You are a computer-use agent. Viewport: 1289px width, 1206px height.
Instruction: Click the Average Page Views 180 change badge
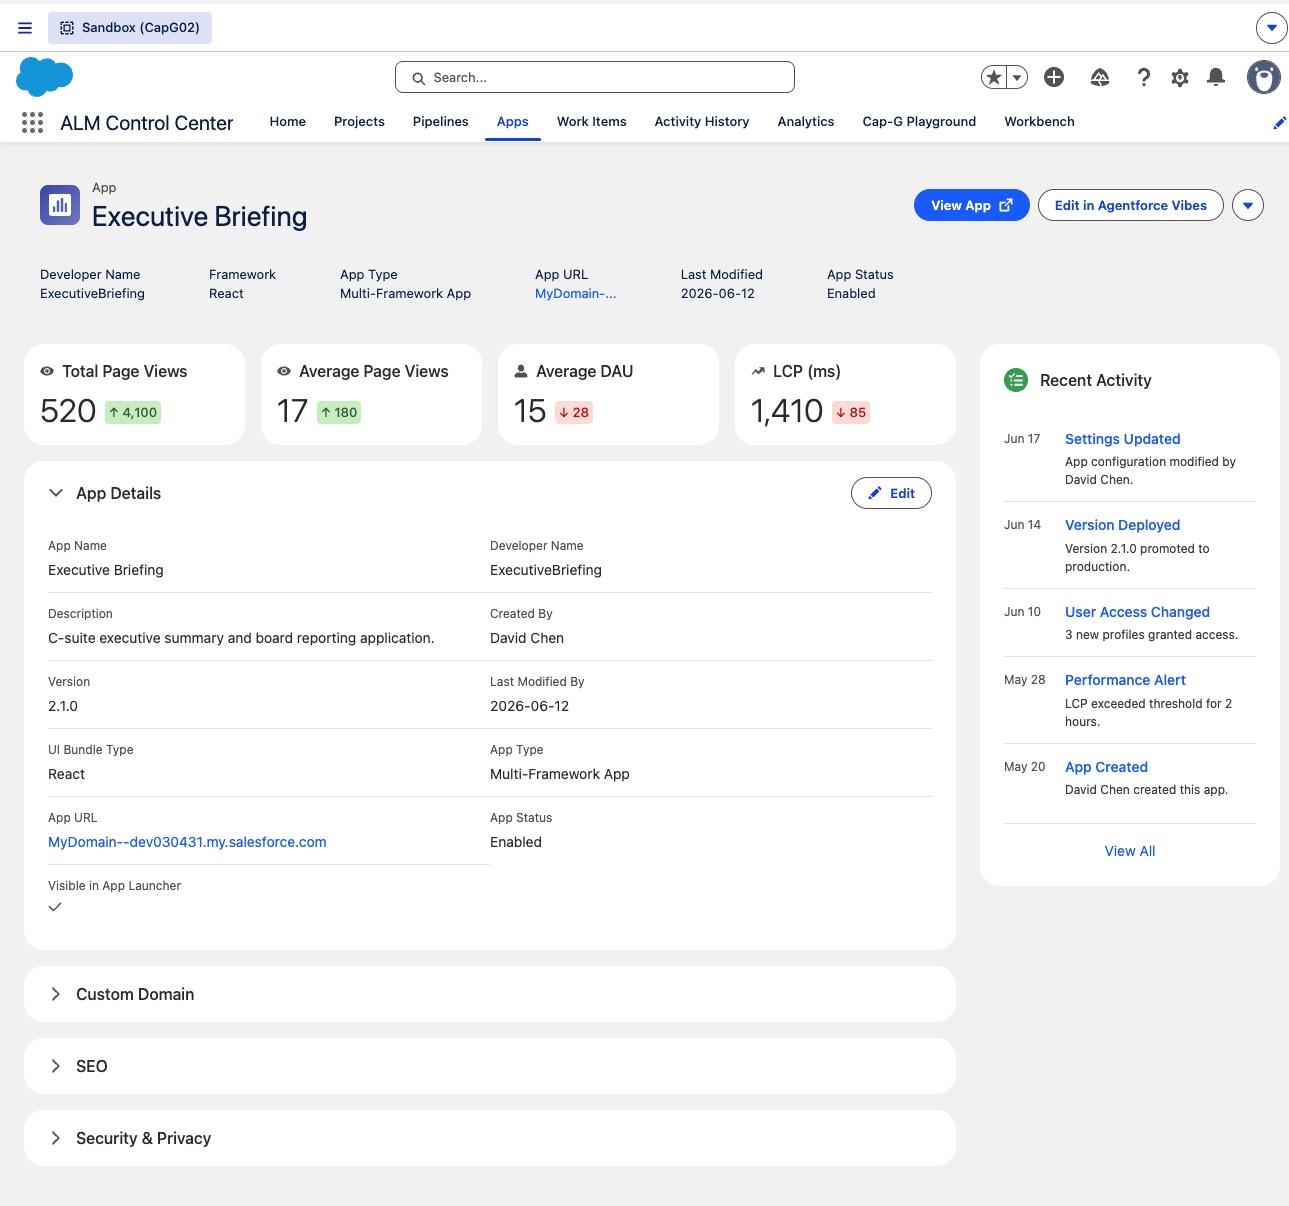[x=339, y=412]
